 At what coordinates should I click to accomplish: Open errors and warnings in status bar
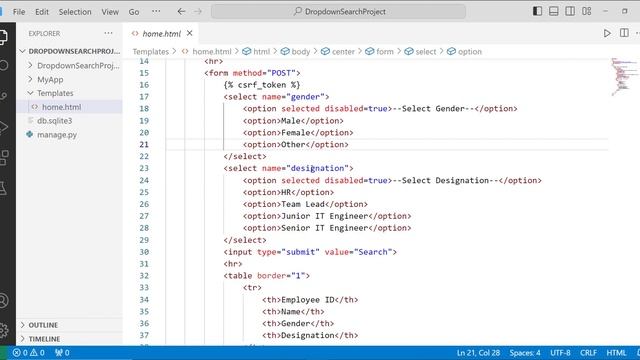coord(29,353)
